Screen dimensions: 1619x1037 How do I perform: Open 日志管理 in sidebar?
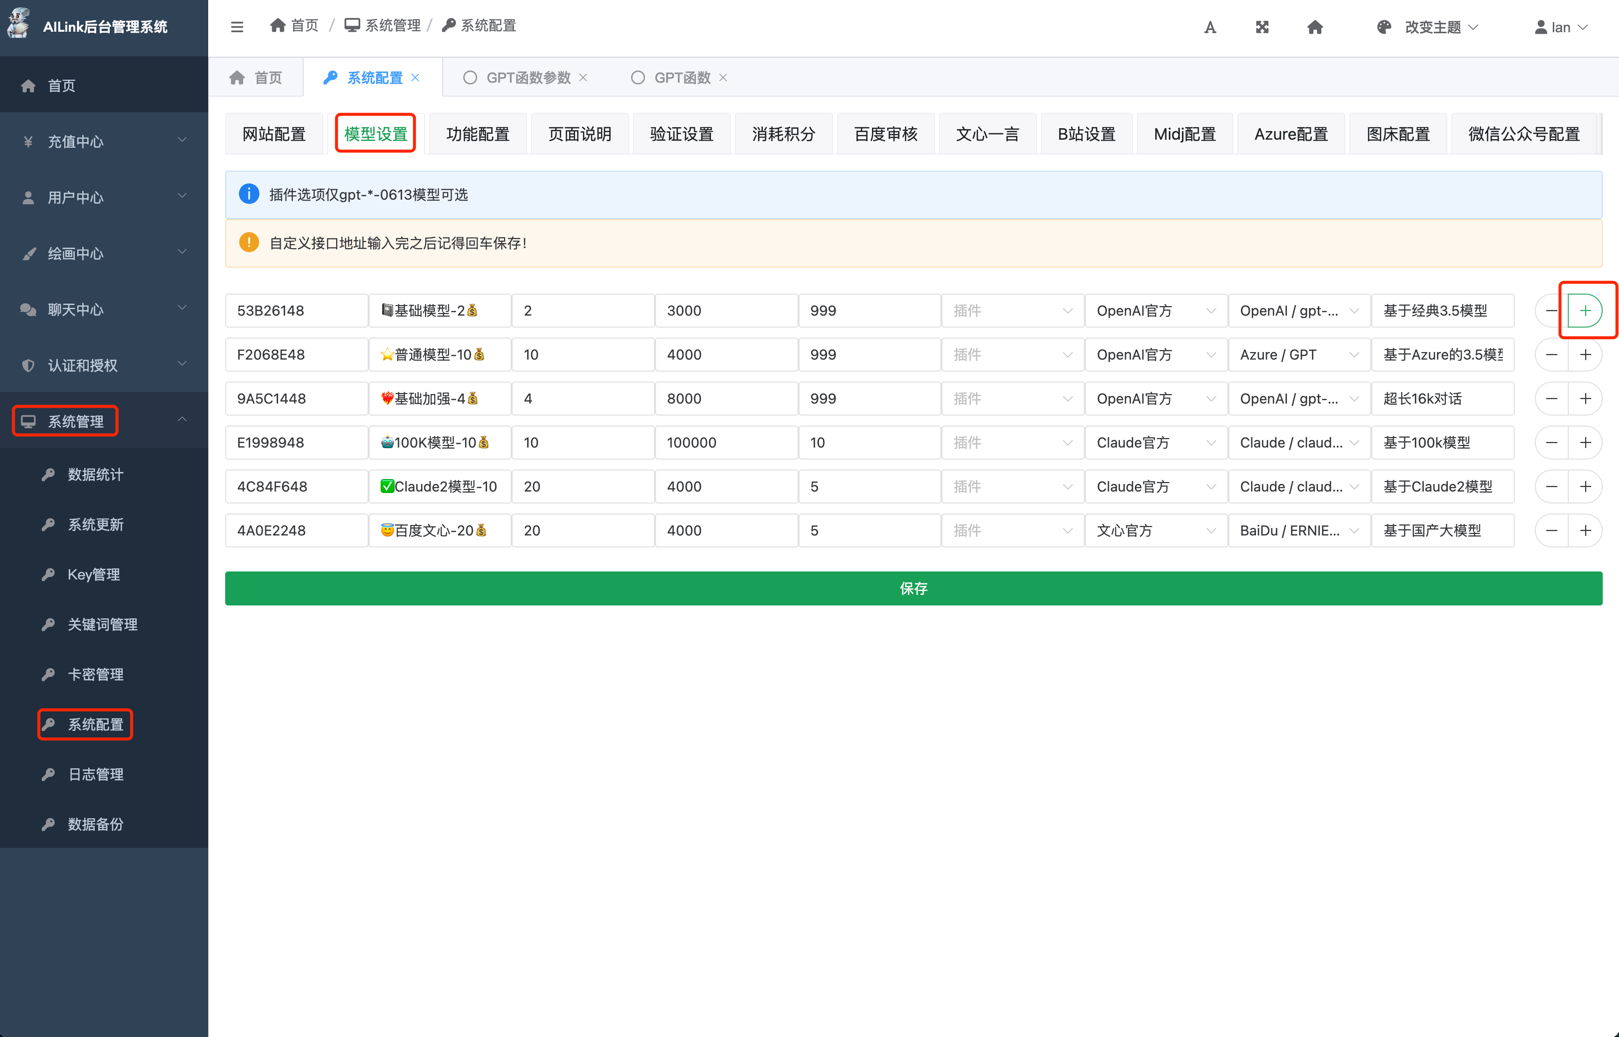(x=104, y=774)
